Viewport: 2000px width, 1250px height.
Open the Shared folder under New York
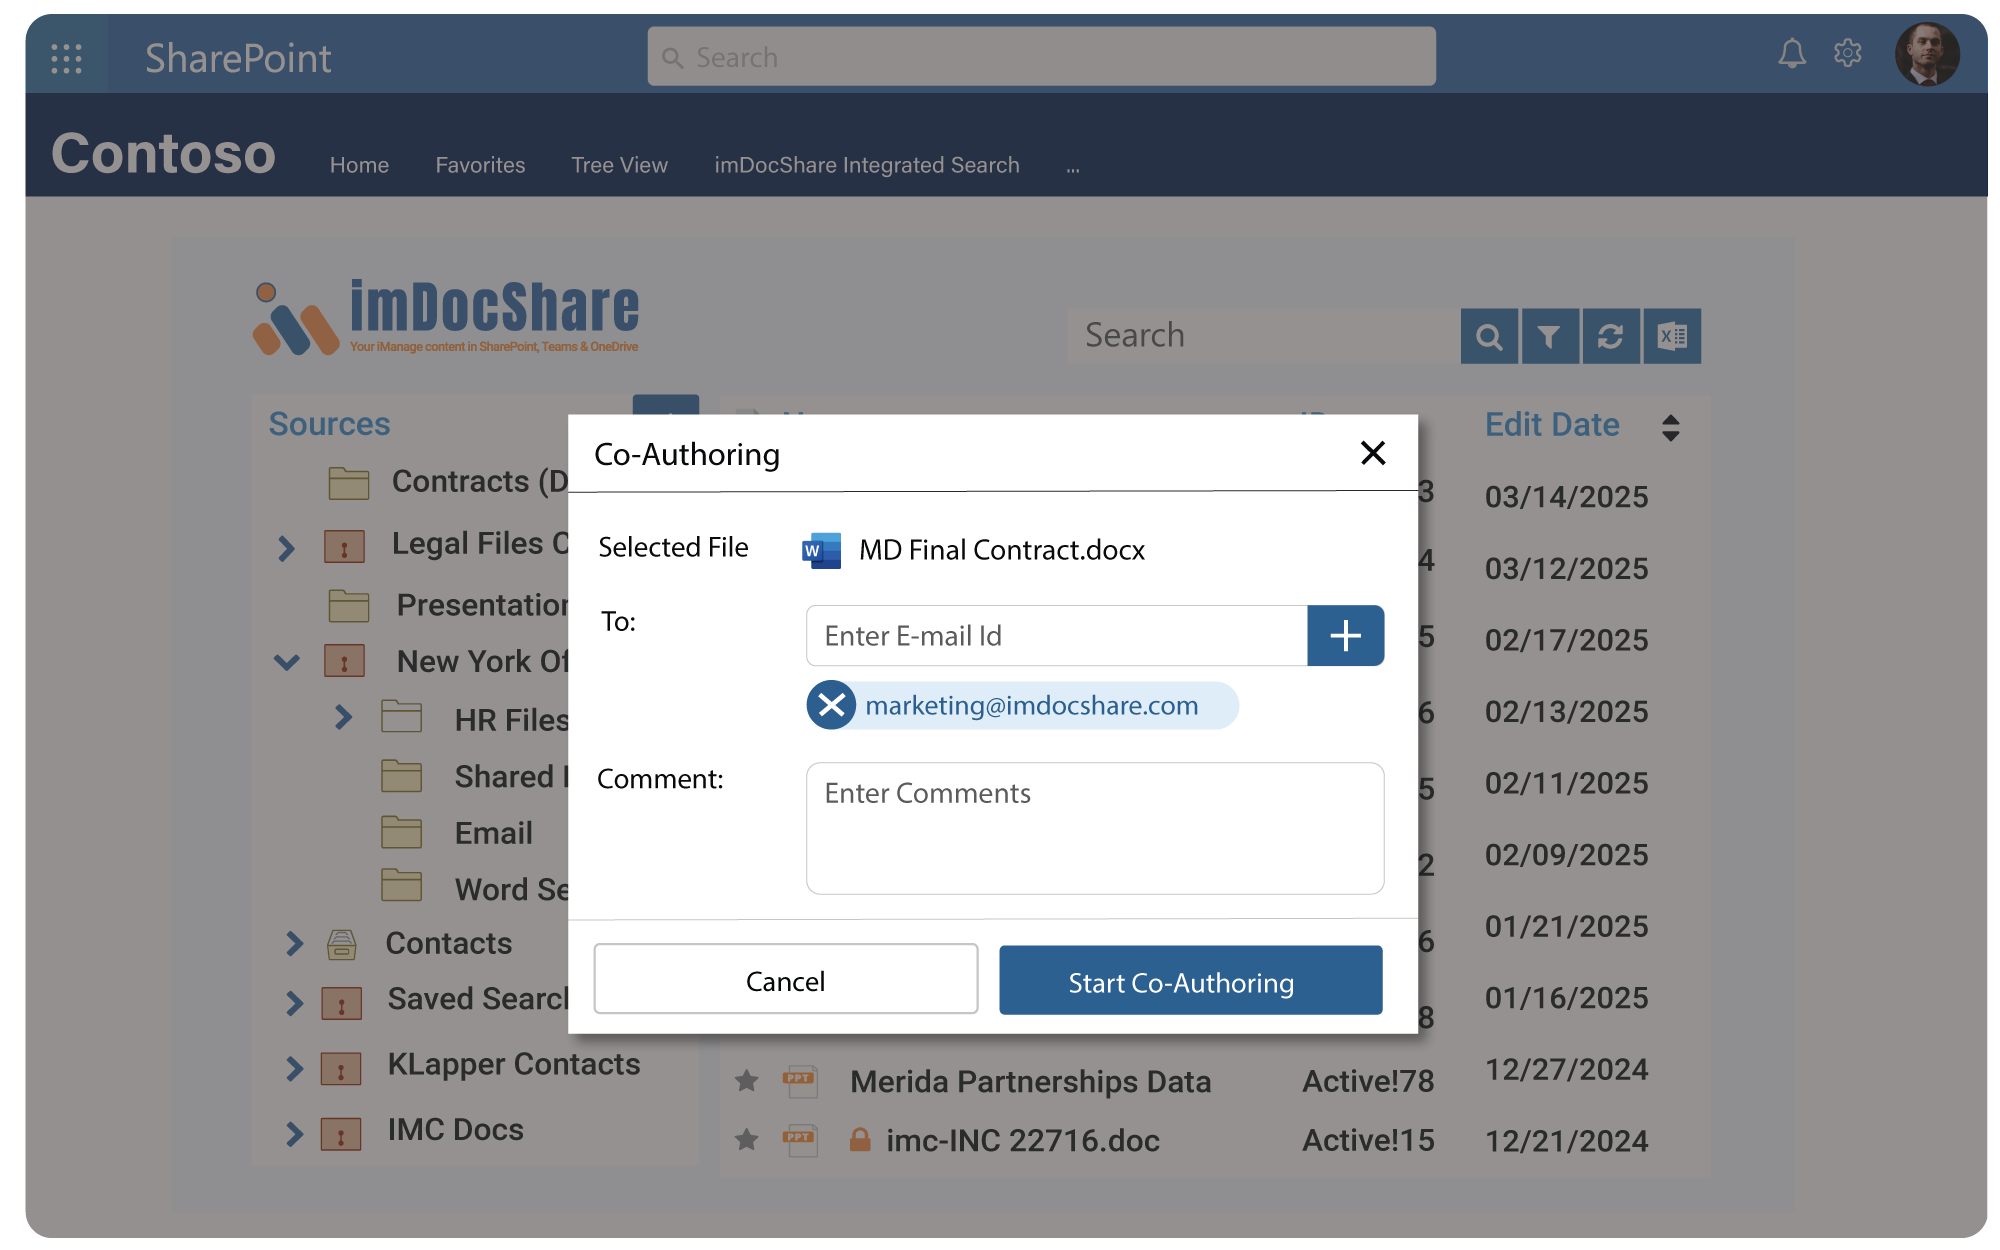(510, 777)
